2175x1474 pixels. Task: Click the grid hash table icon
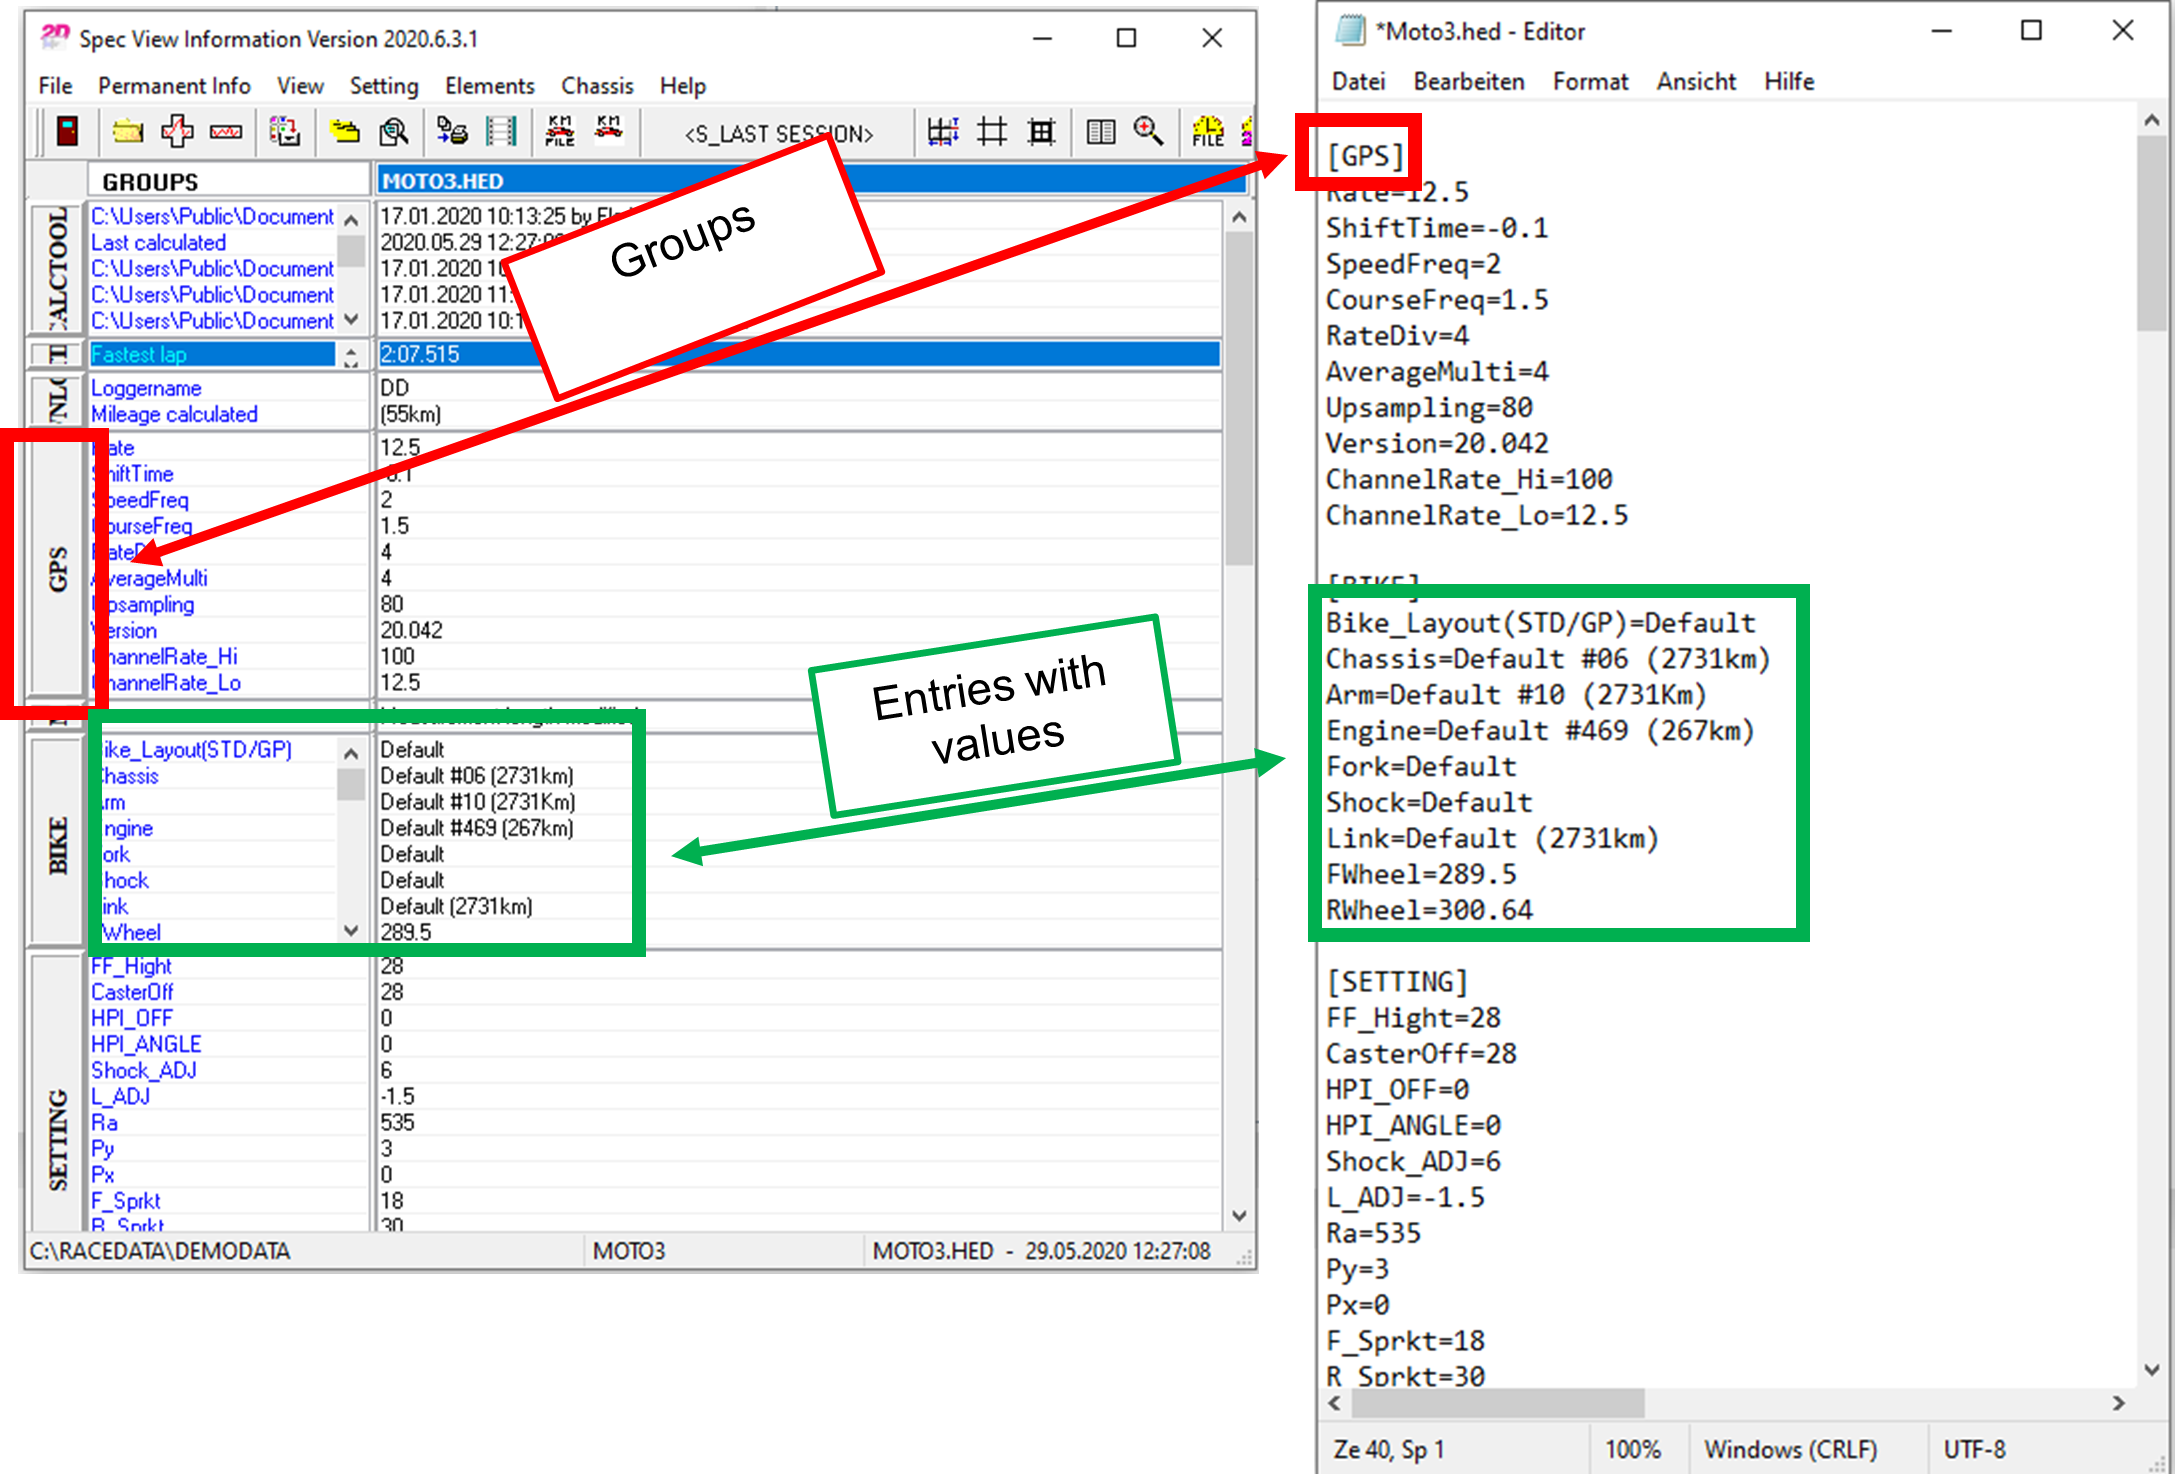(991, 131)
